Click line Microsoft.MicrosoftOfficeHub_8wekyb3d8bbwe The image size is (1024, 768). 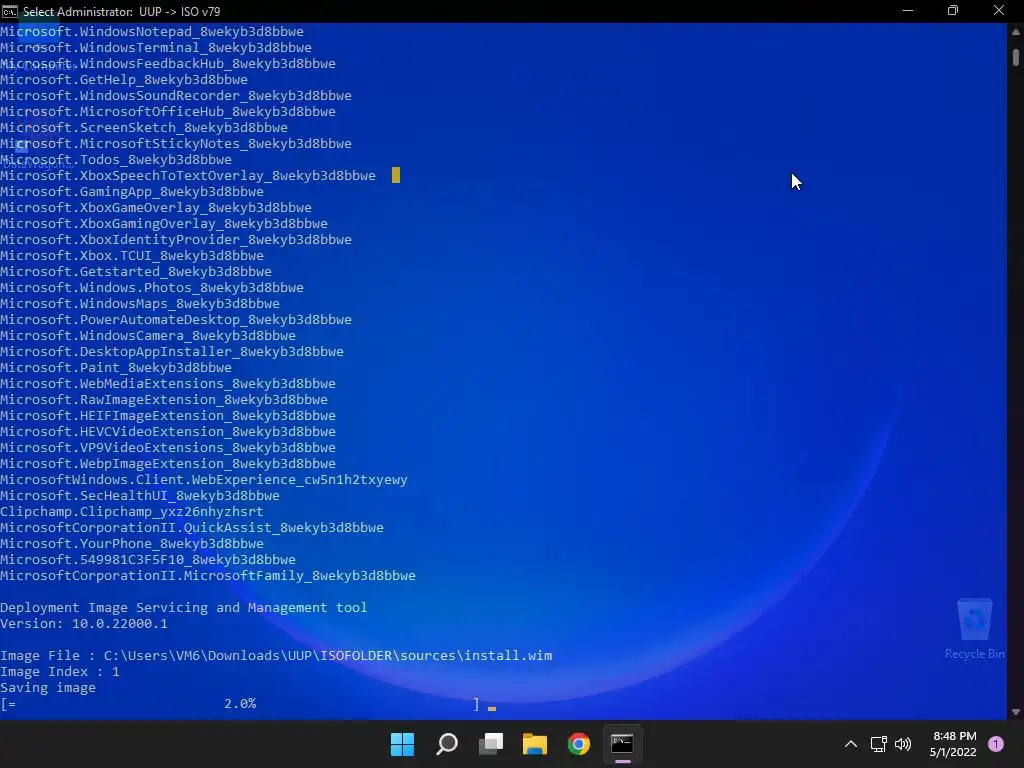point(168,112)
